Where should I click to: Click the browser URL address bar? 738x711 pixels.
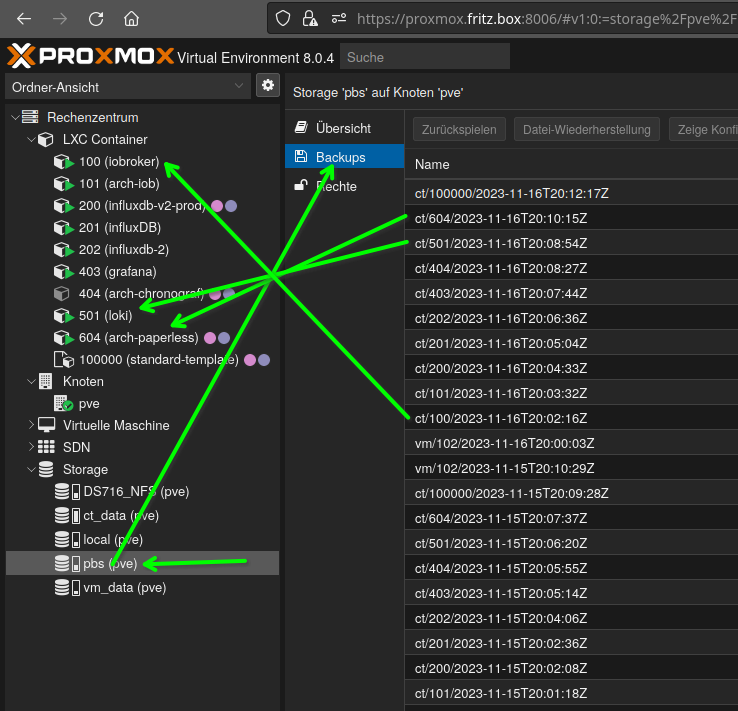click(x=546, y=19)
